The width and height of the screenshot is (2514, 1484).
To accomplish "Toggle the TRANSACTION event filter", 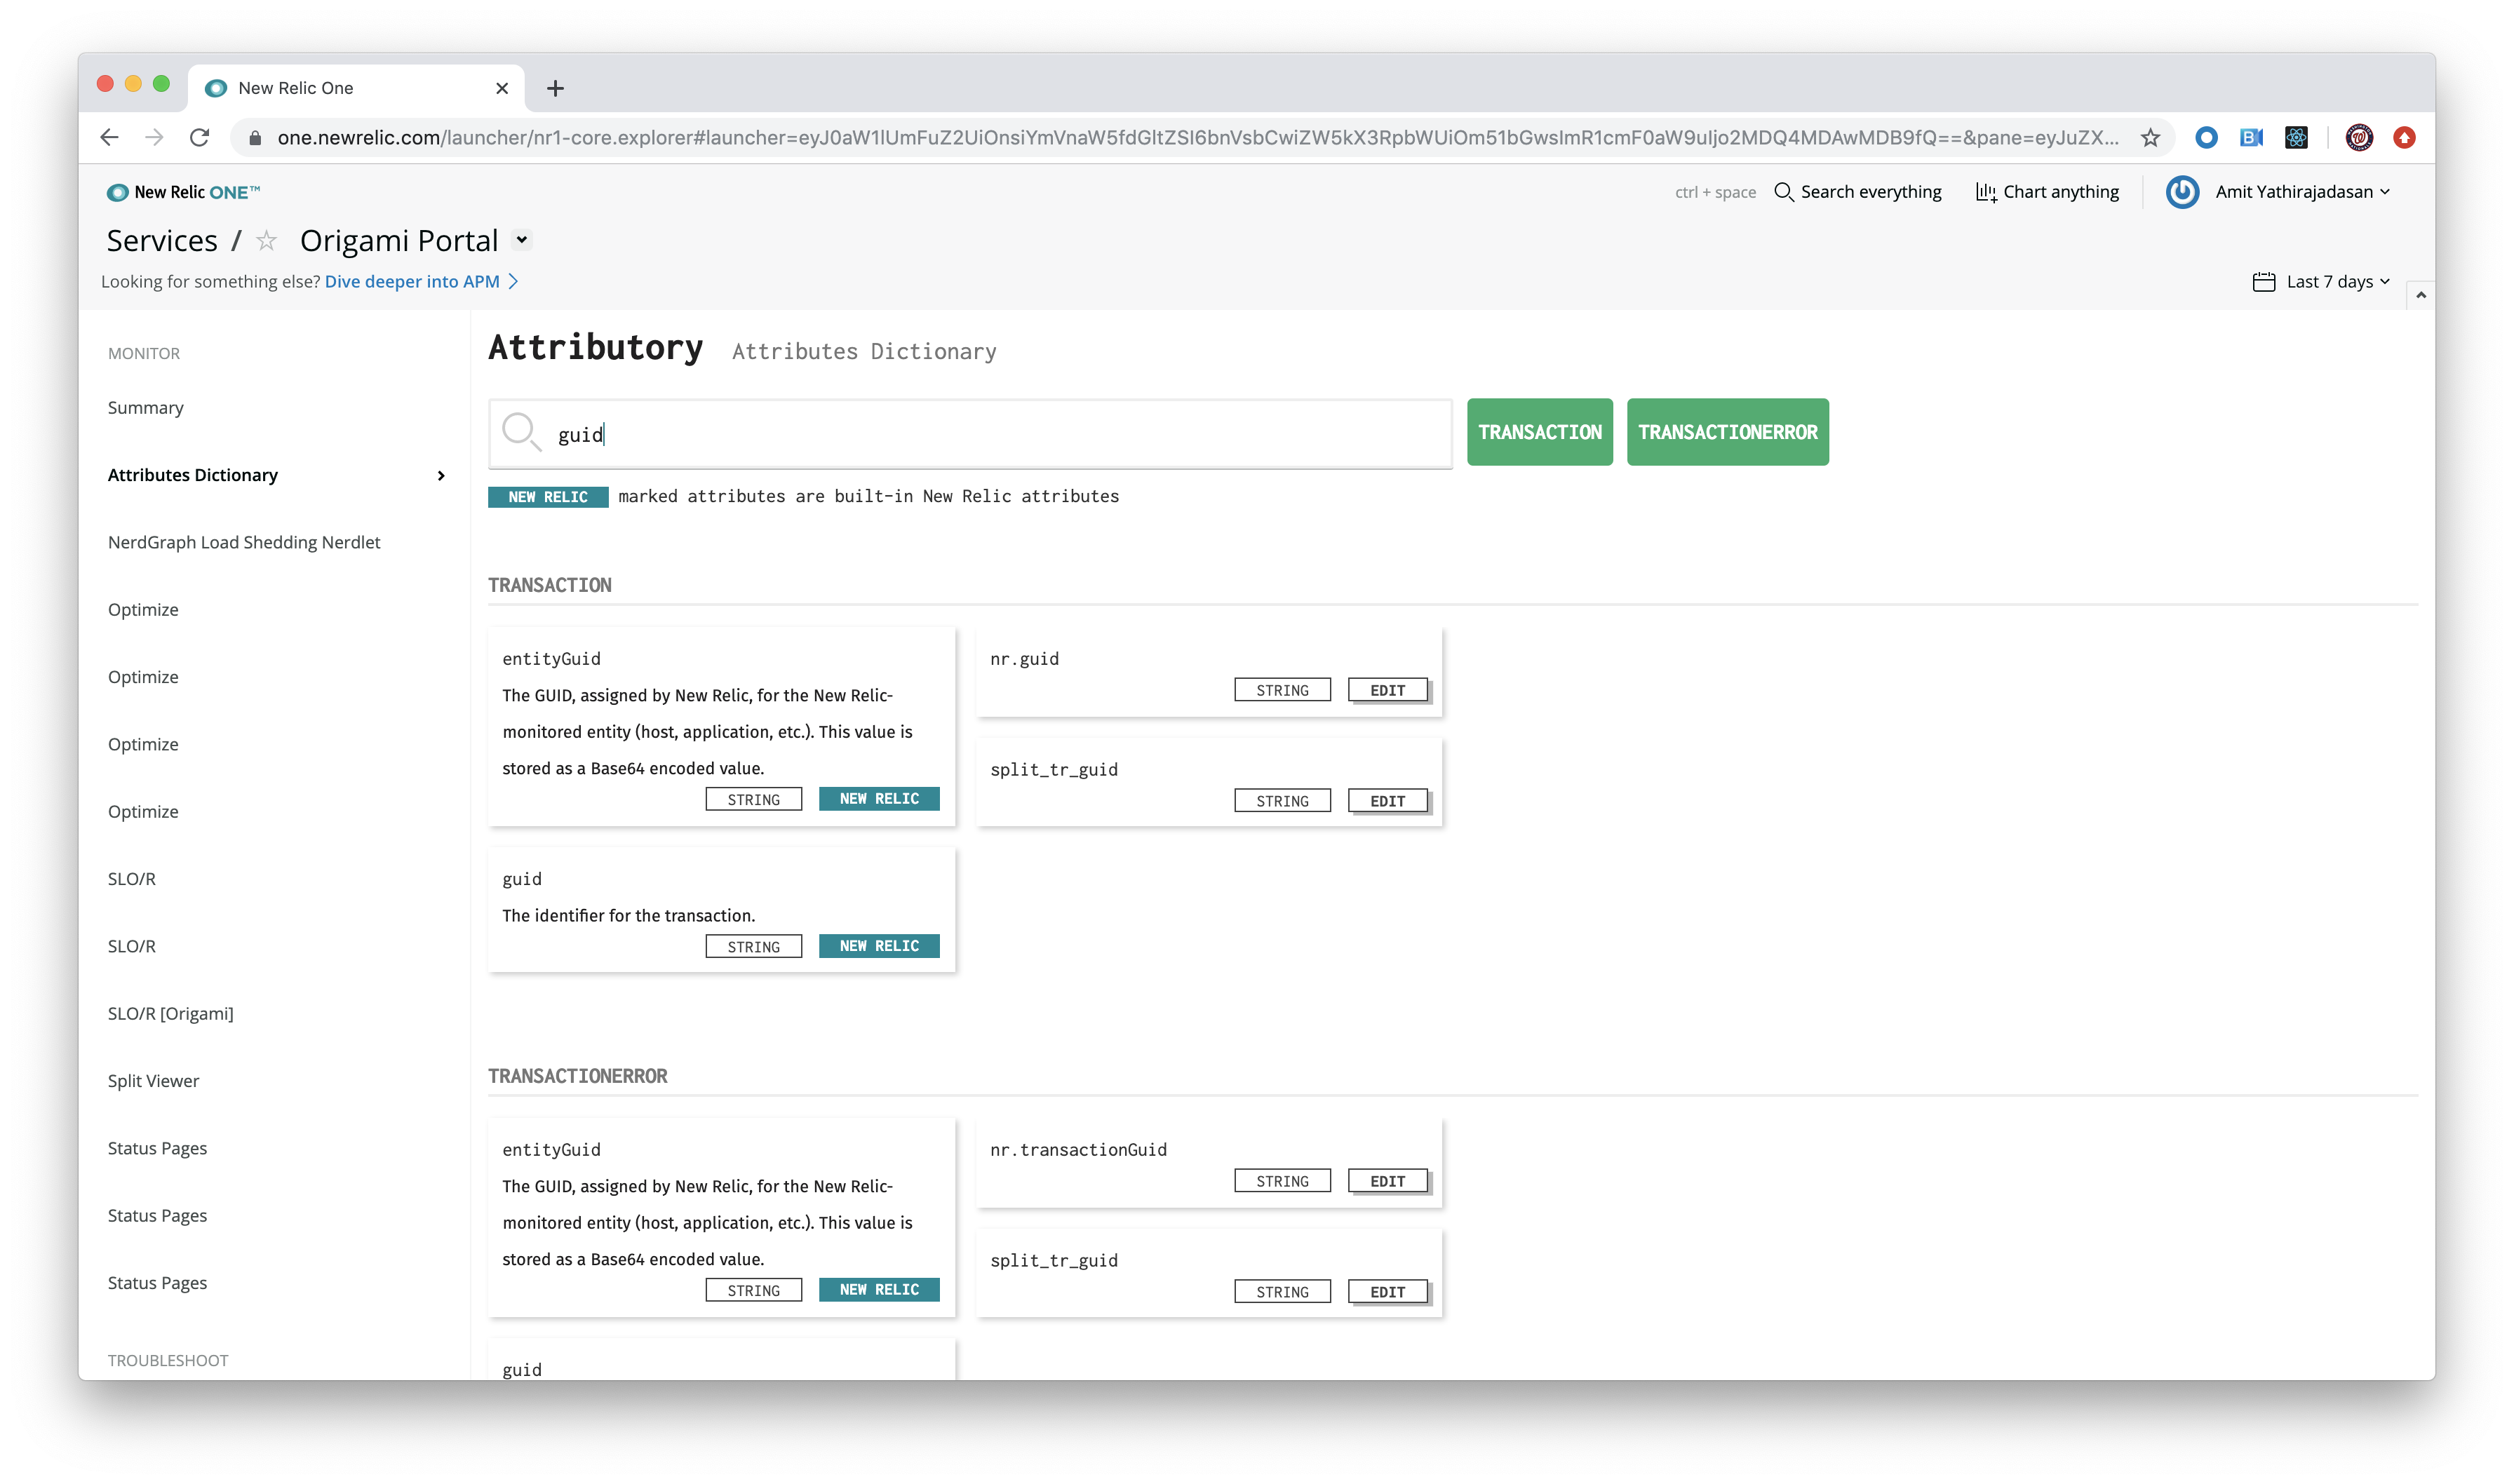I will coord(1539,432).
